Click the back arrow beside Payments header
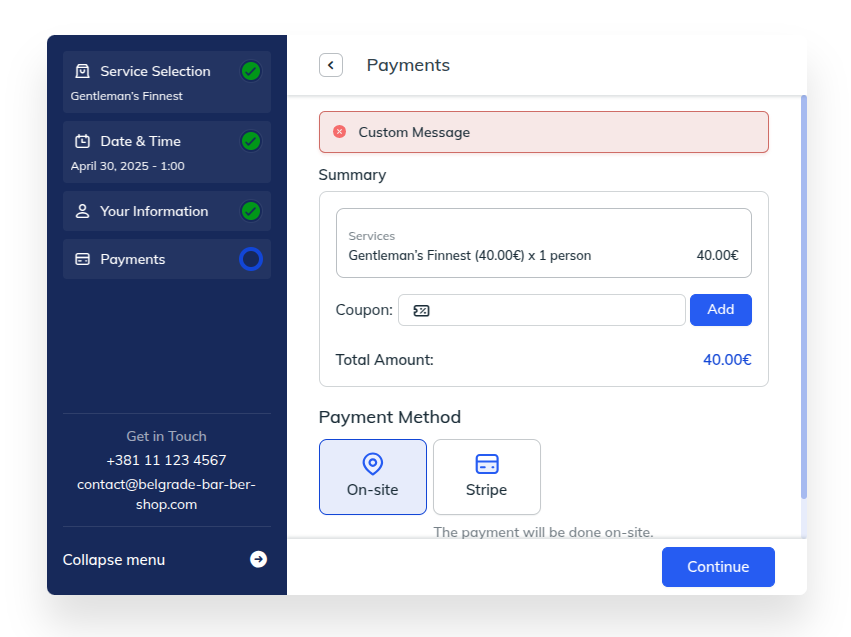 331,65
